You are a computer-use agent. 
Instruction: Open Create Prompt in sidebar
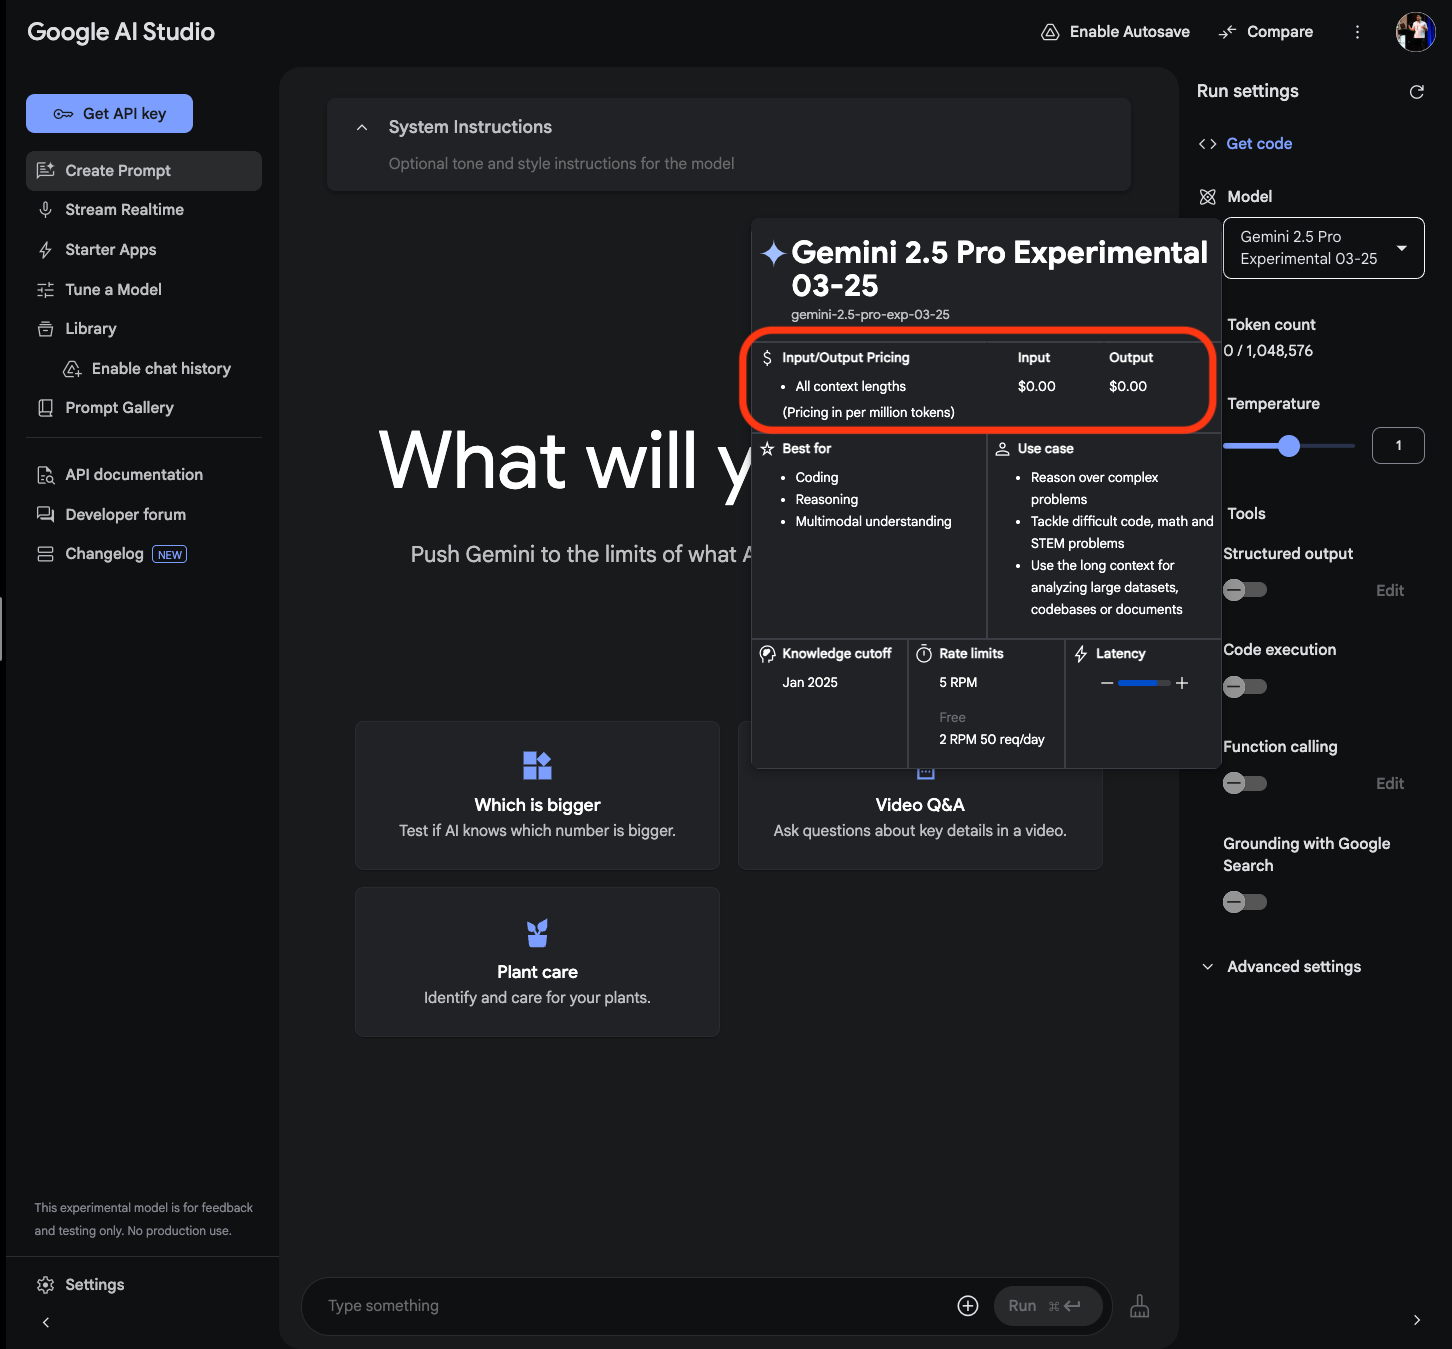point(144,171)
